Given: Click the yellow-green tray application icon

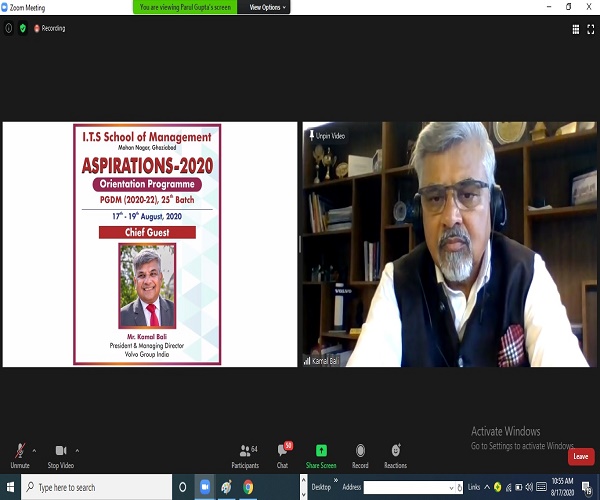Looking at the screenshot, I should (x=497, y=487).
